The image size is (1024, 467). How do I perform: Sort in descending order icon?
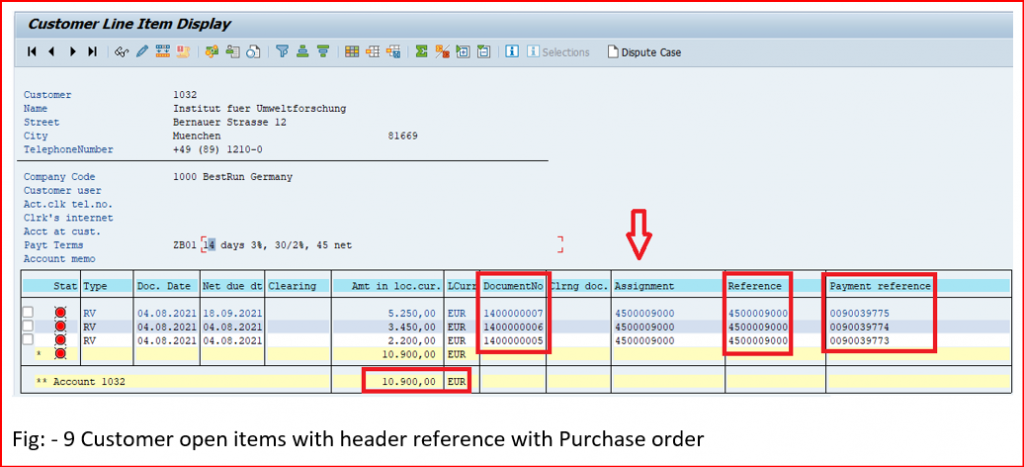point(323,52)
